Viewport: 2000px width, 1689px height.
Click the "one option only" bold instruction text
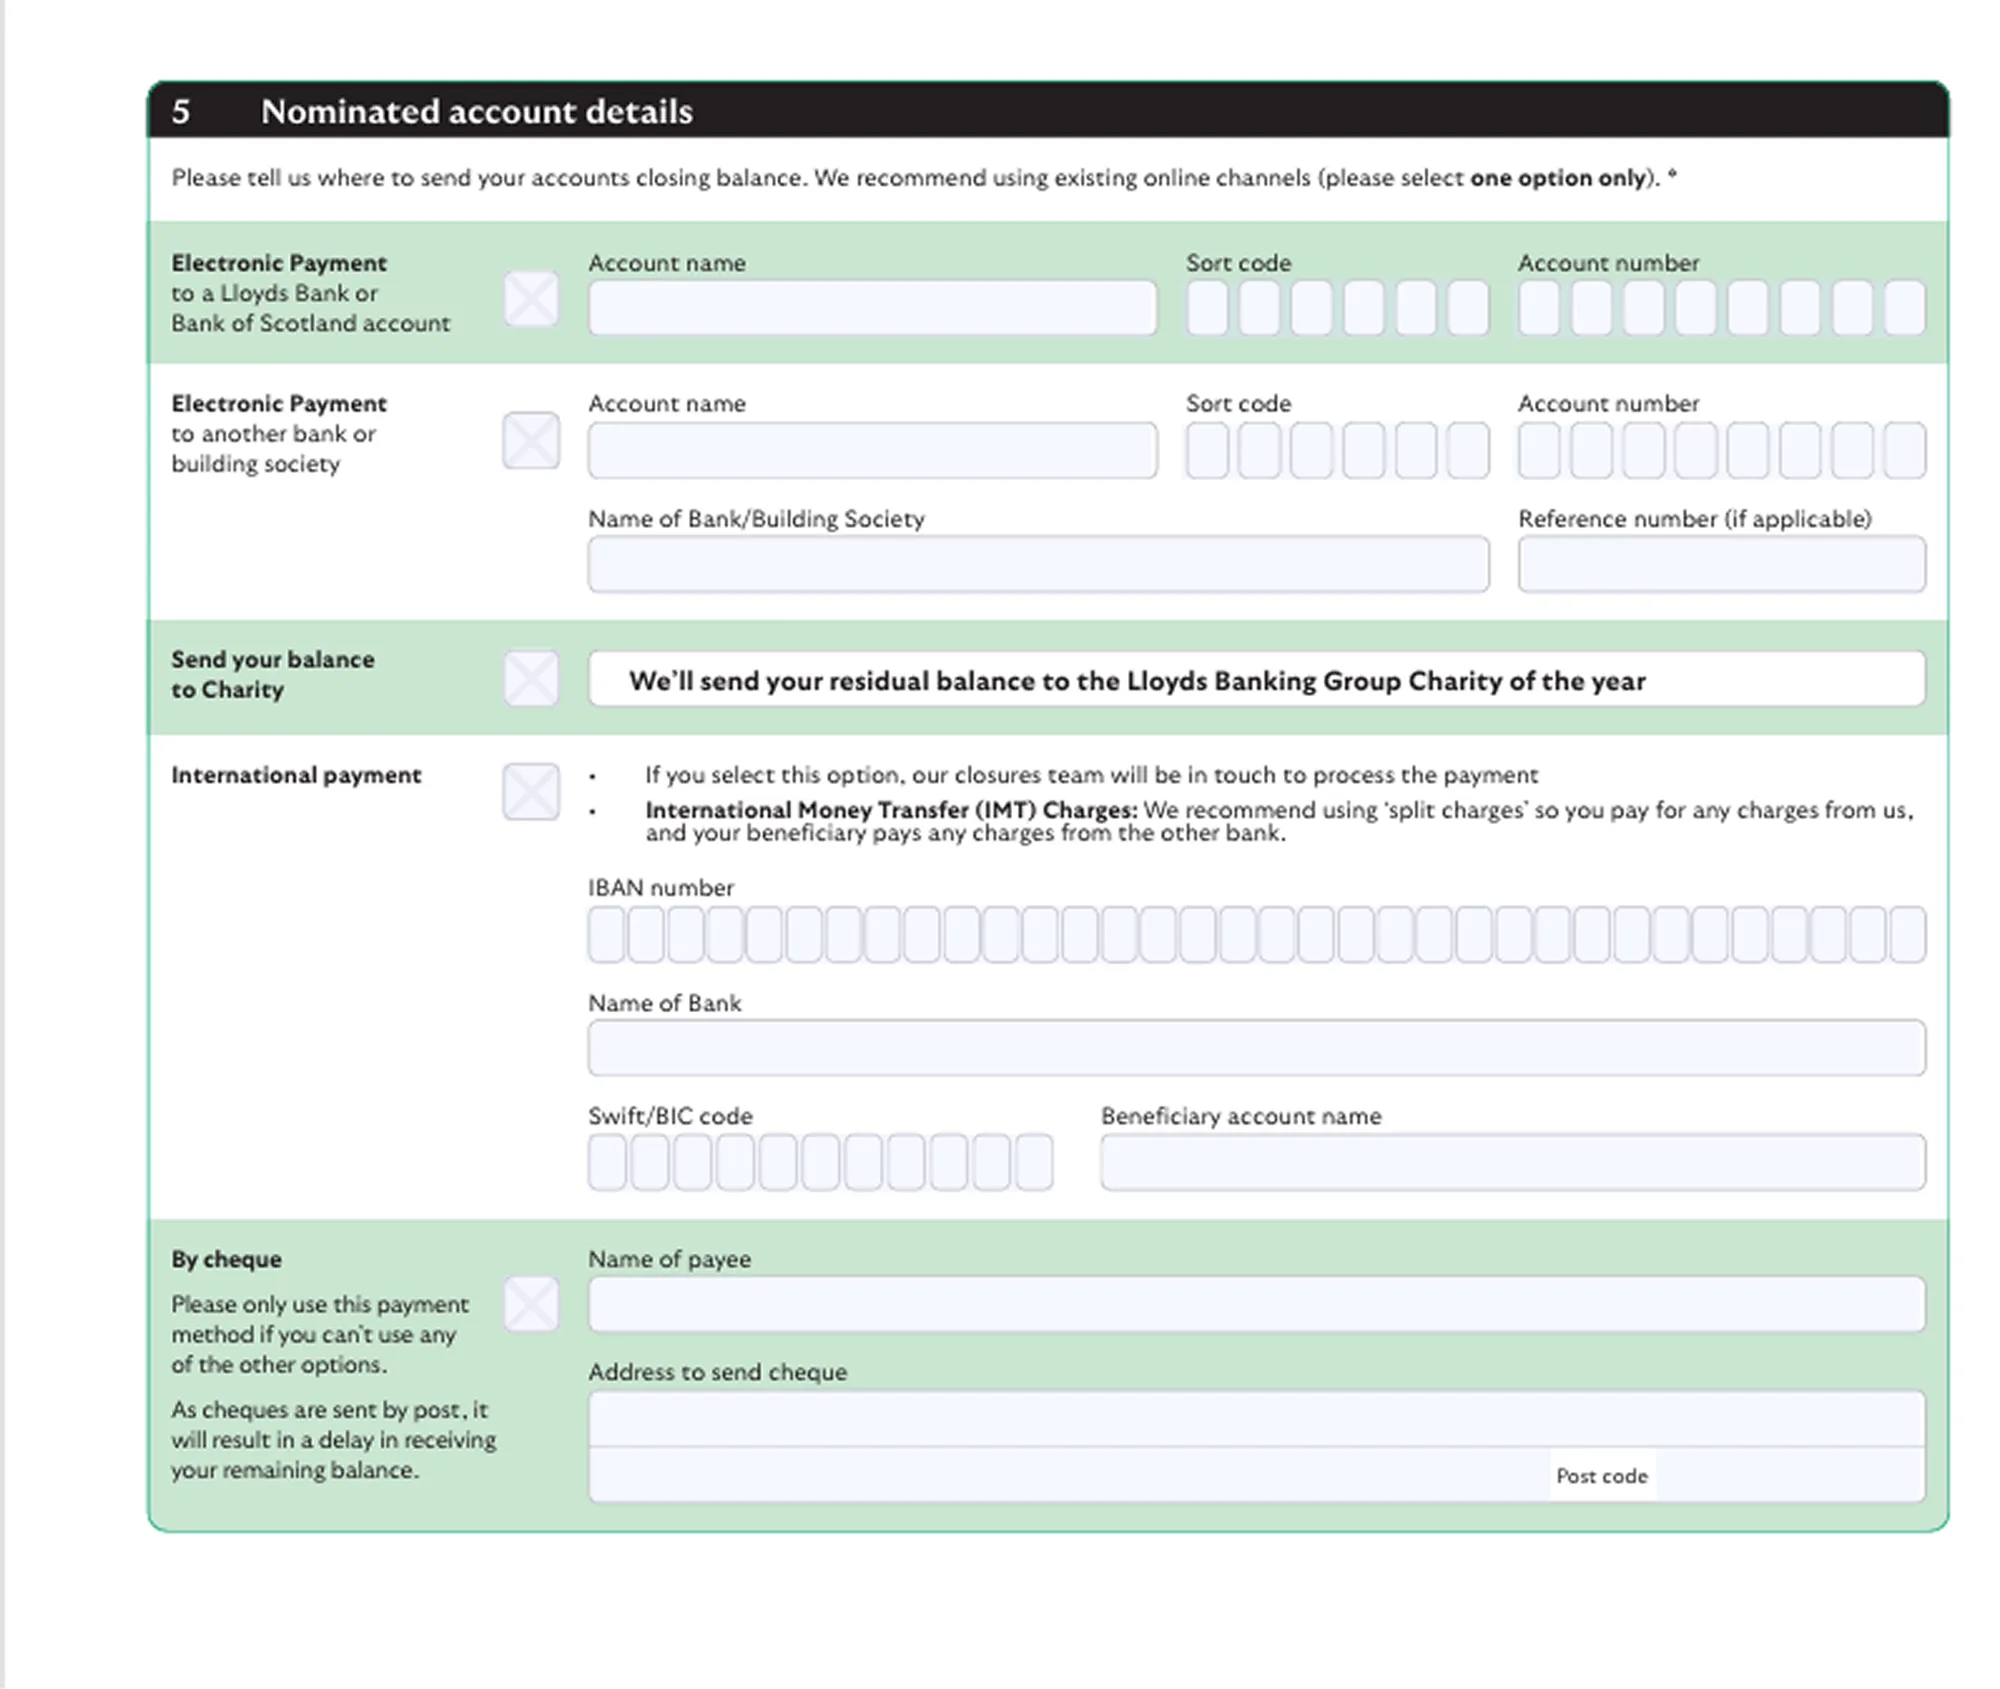pos(1557,178)
